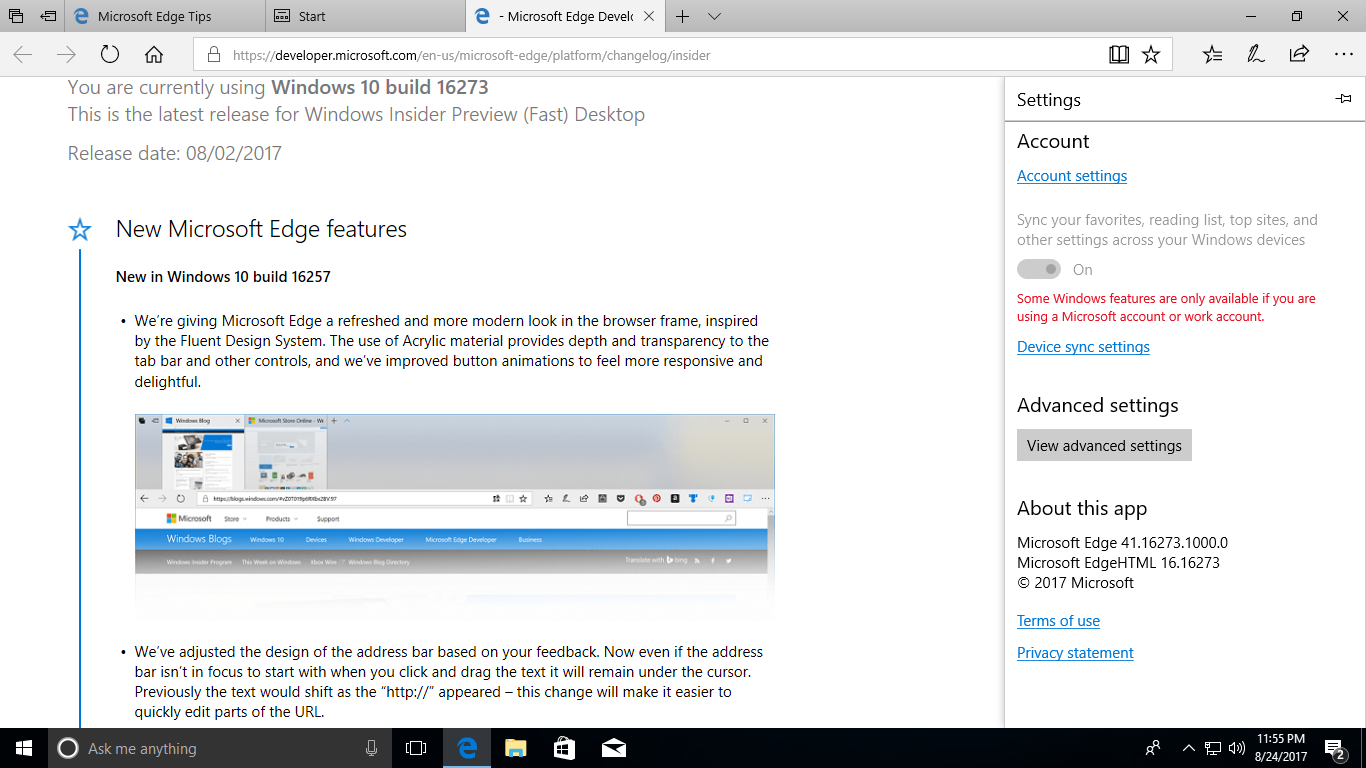Image resolution: width=1366 pixels, height=768 pixels.
Task: Show tab previews chevron
Action: [x=714, y=16]
